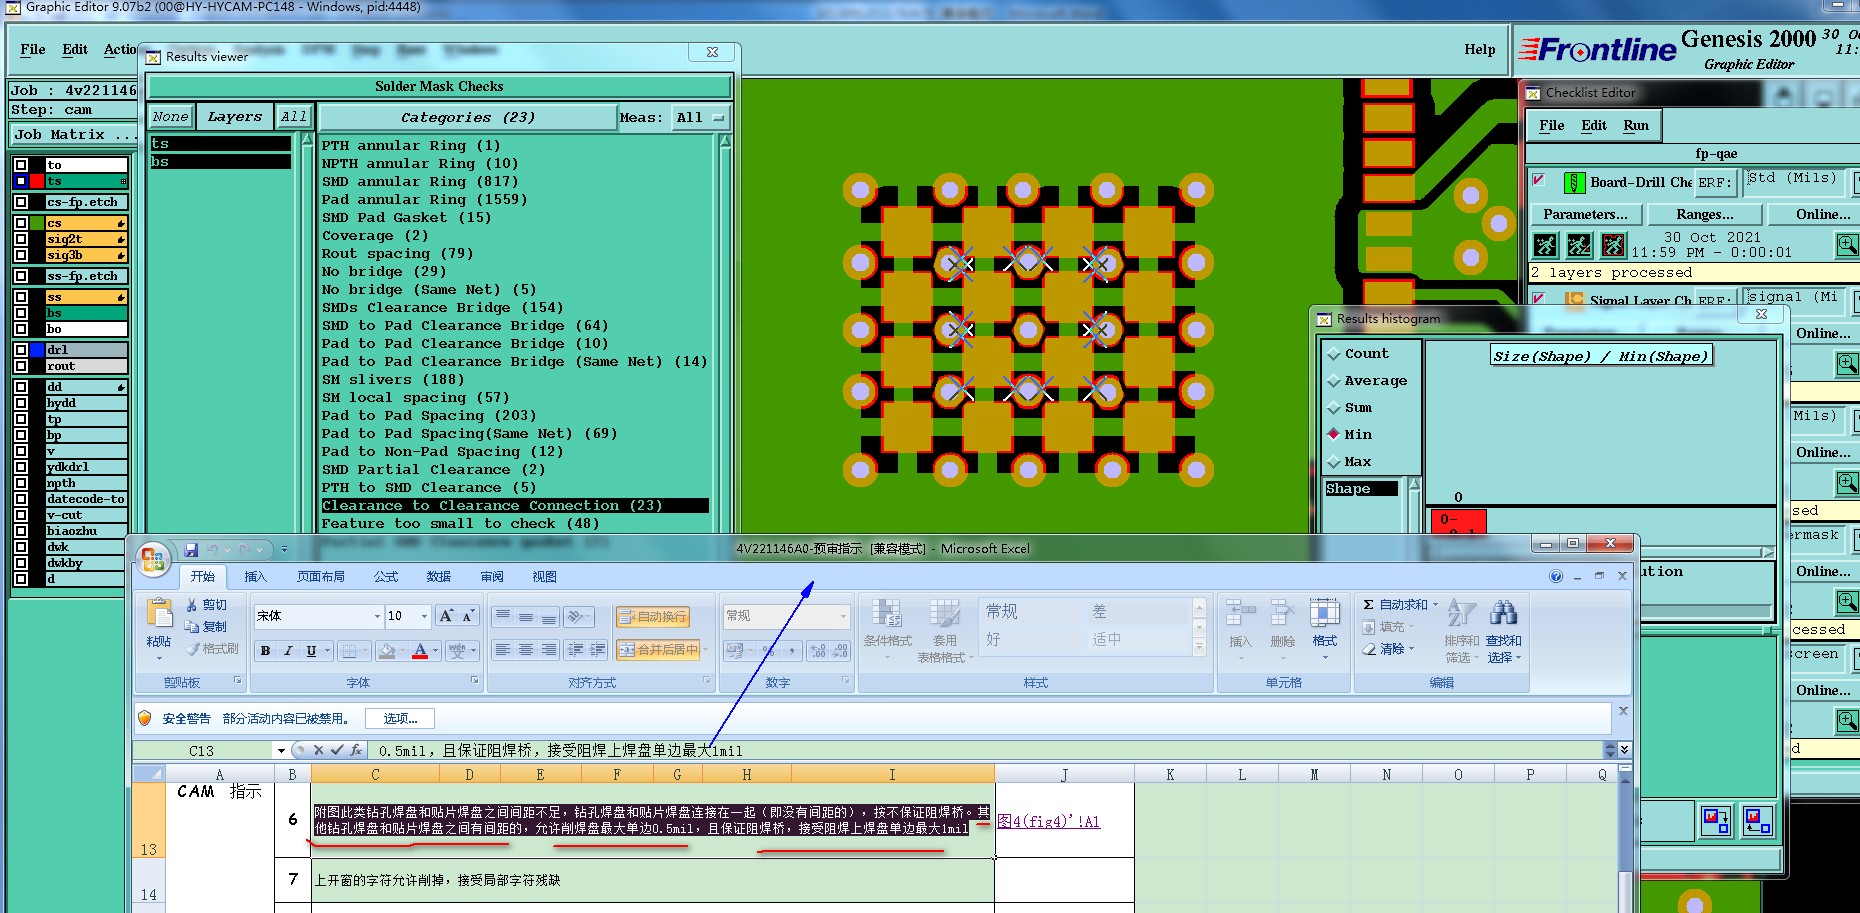Image resolution: width=1860 pixels, height=913 pixels.
Task: Click the Excel Office button logo
Action: click(x=153, y=560)
